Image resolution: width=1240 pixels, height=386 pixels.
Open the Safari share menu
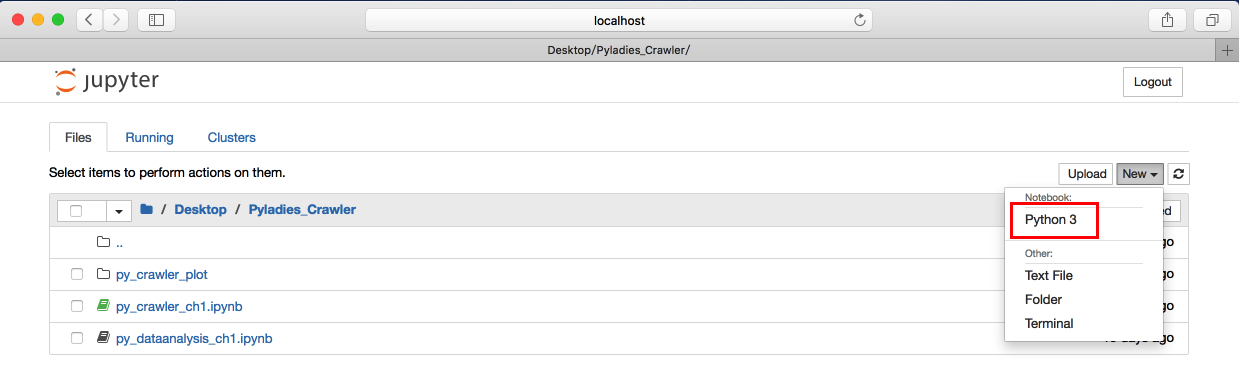[1167, 20]
